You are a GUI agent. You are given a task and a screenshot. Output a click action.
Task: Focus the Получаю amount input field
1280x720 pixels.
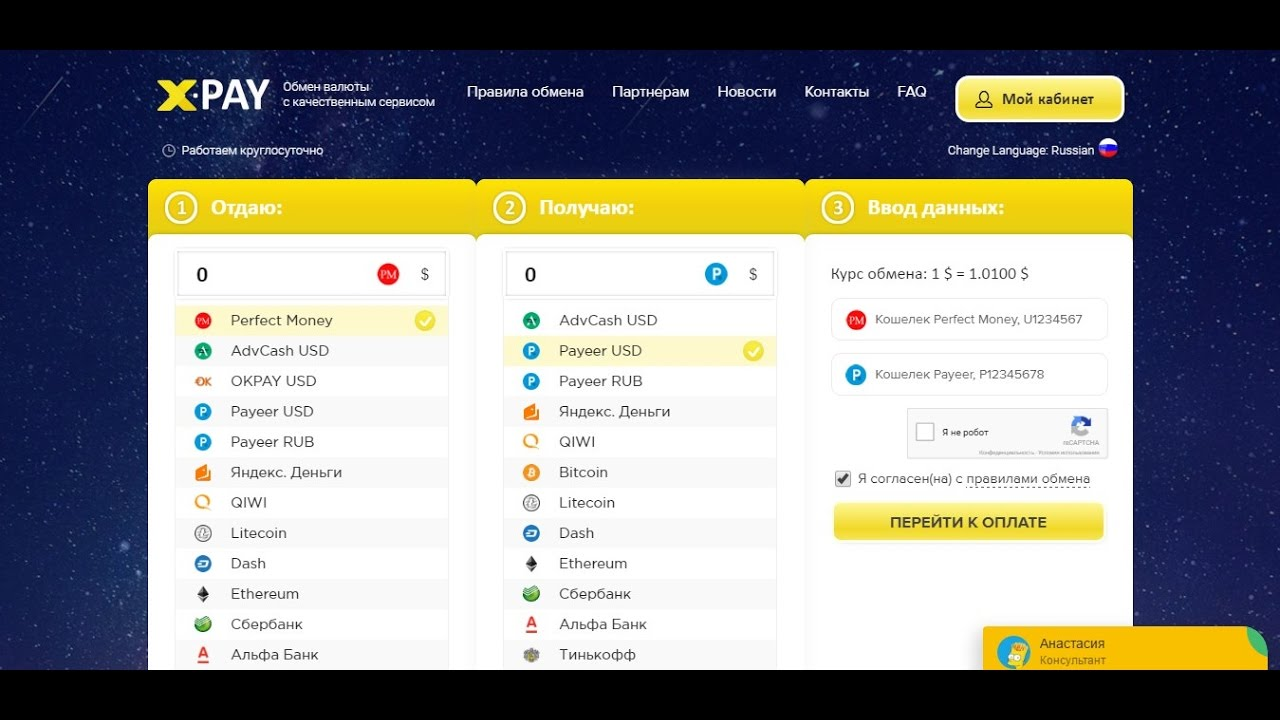(640, 275)
